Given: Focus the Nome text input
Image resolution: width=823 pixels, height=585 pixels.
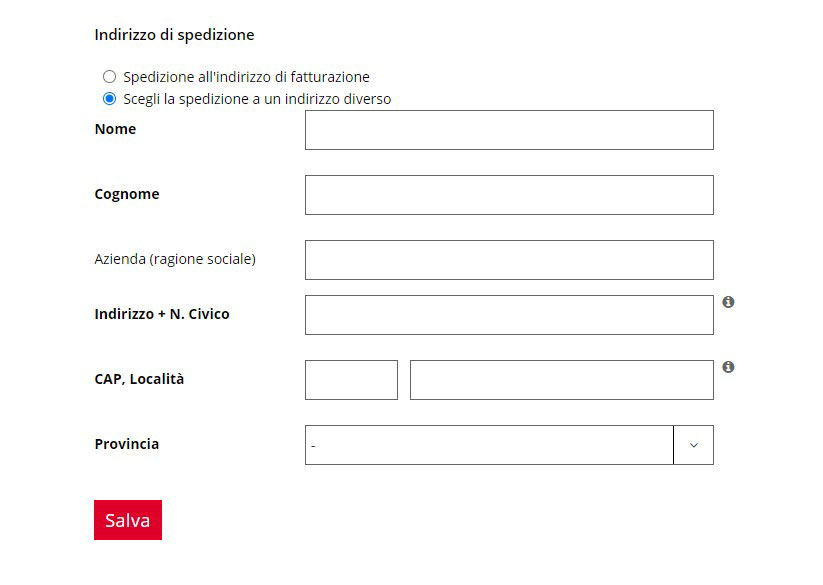Looking at the screenshot, I should 509,130.
